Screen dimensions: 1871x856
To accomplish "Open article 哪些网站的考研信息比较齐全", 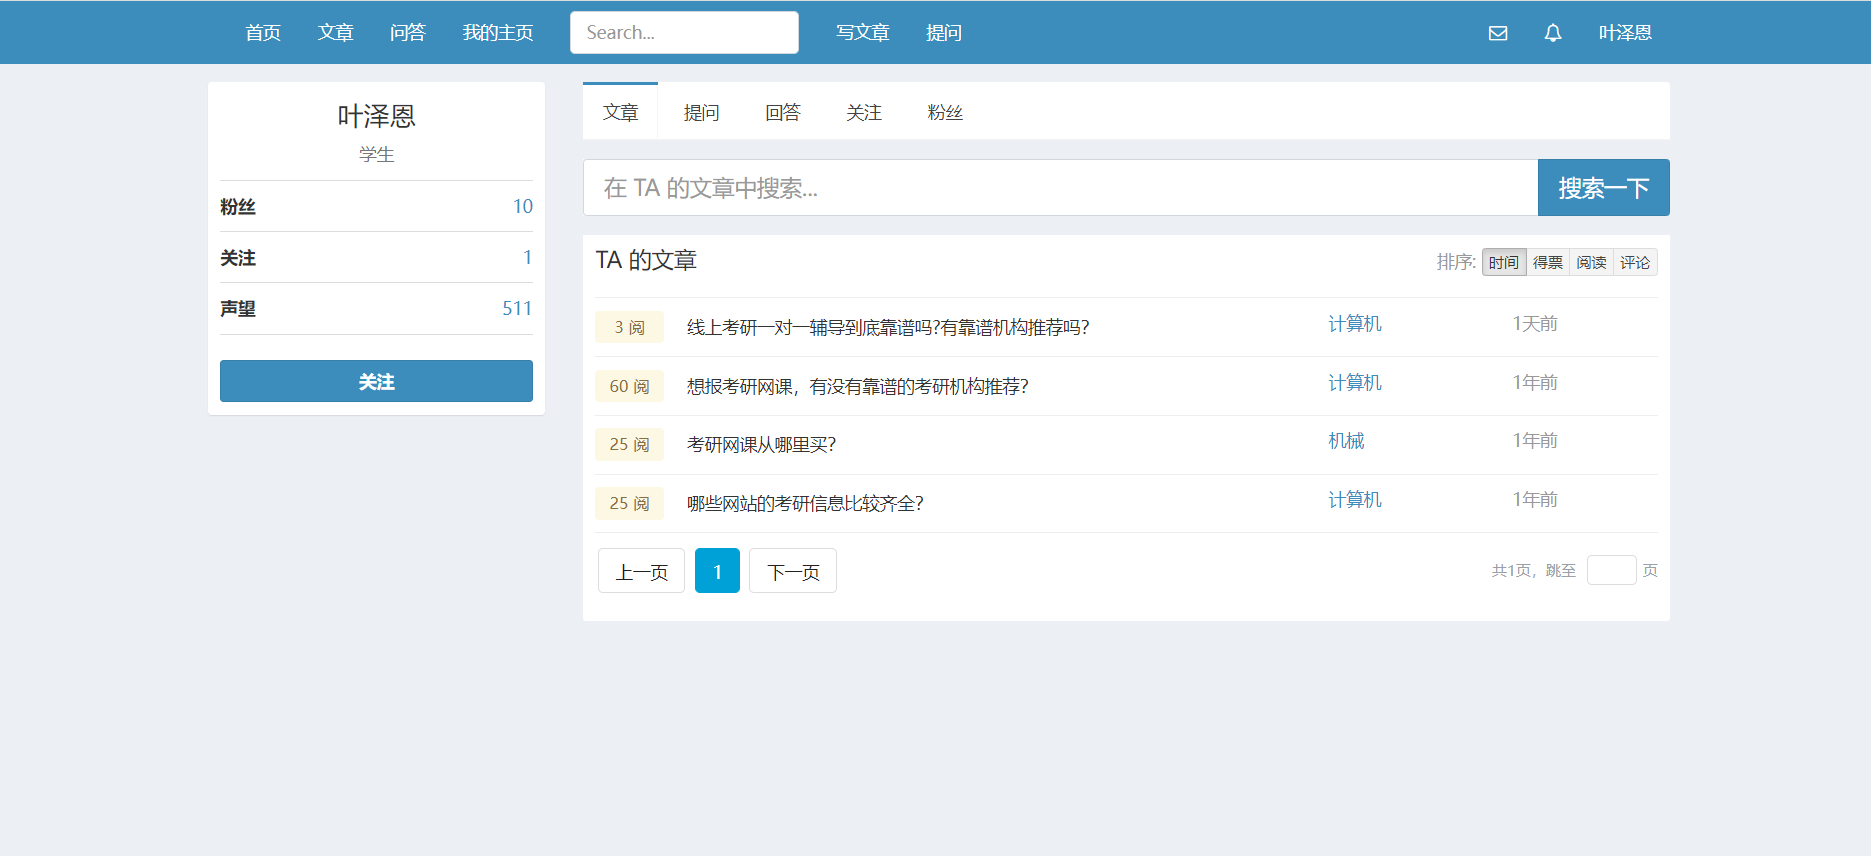I will 805,503.
